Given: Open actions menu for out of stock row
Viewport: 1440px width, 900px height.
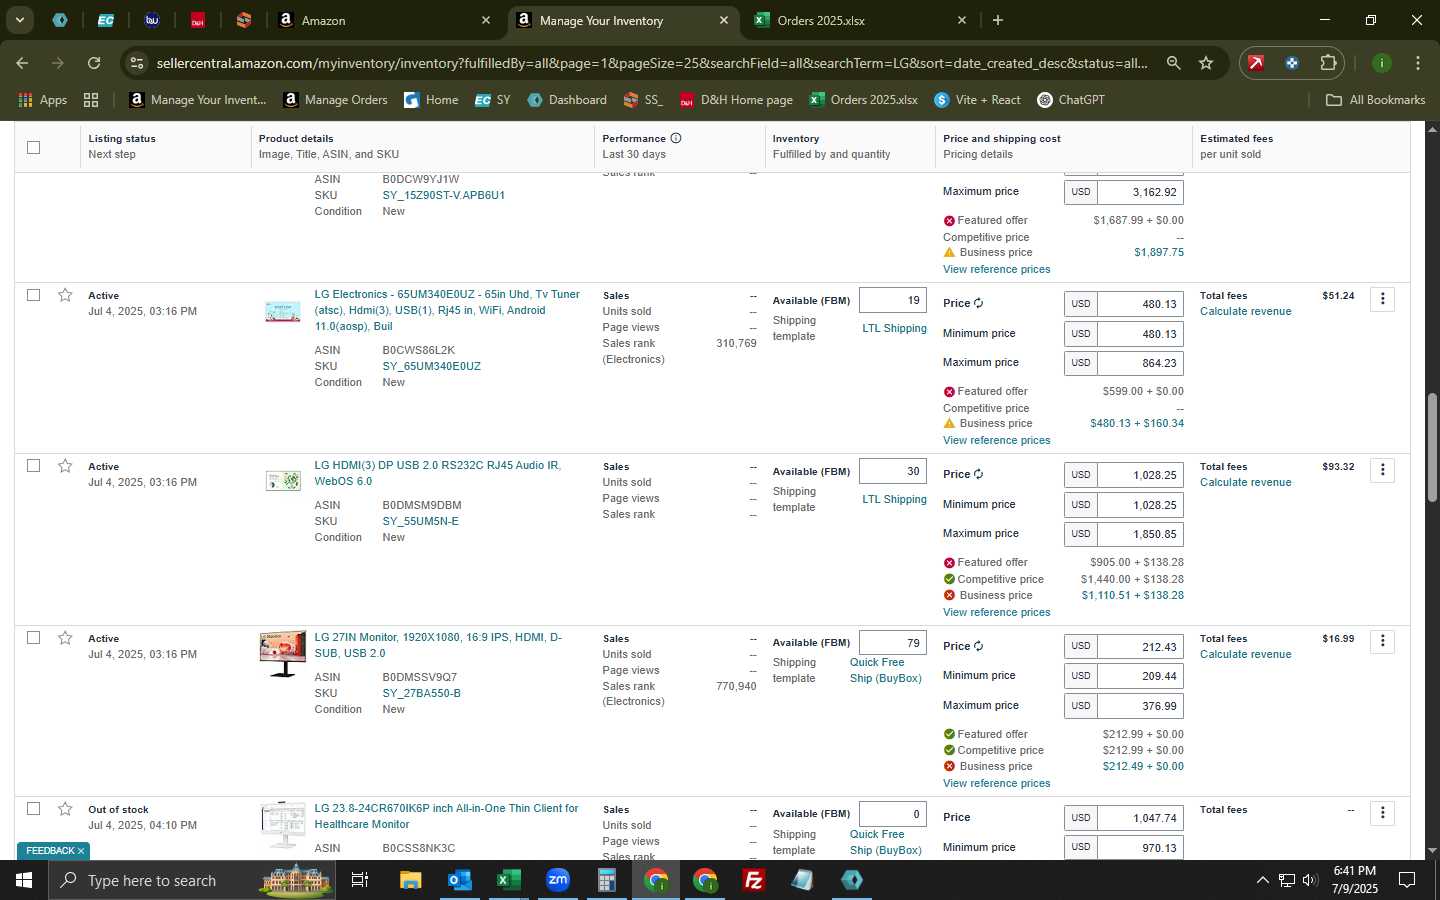Looking at the screenshot, I should [1383, 813].
